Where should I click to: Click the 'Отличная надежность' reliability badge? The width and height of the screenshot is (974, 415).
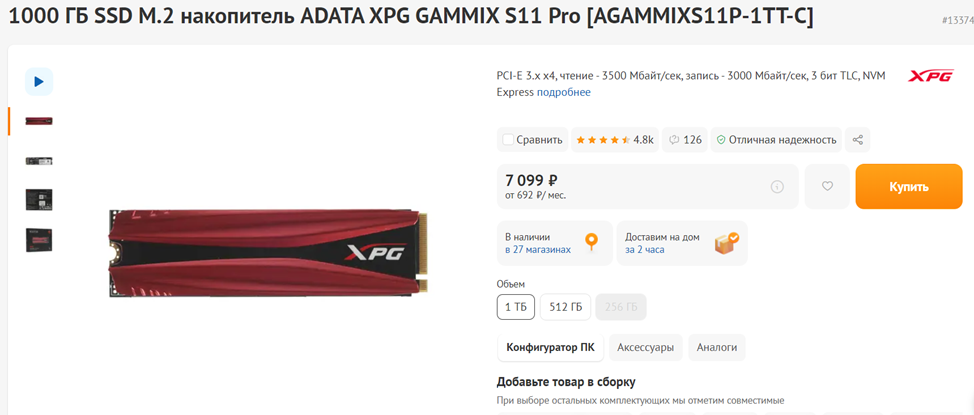(776, 140)
